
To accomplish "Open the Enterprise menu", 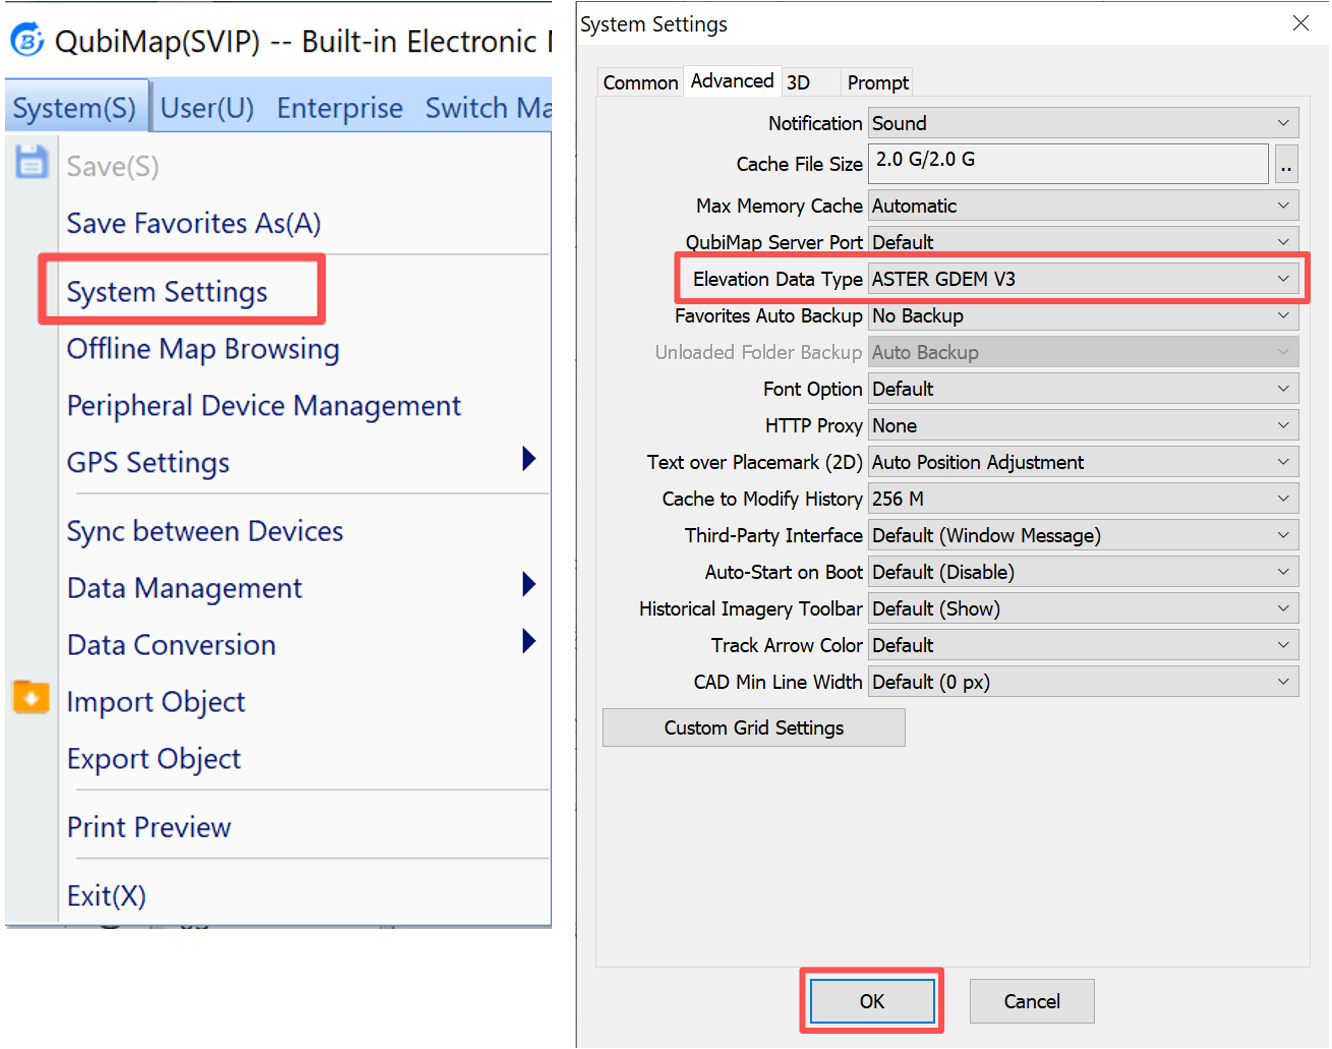I will pos(340,107).
